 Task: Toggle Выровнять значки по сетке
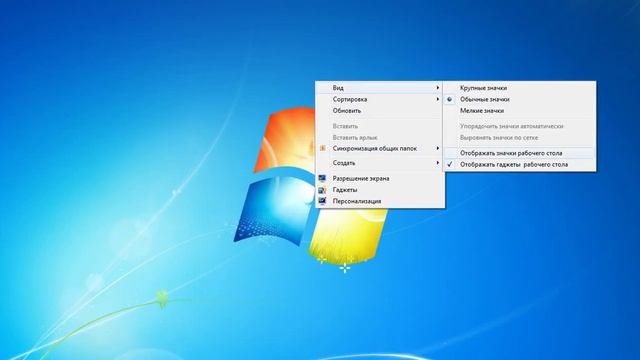tap(520, 138)
